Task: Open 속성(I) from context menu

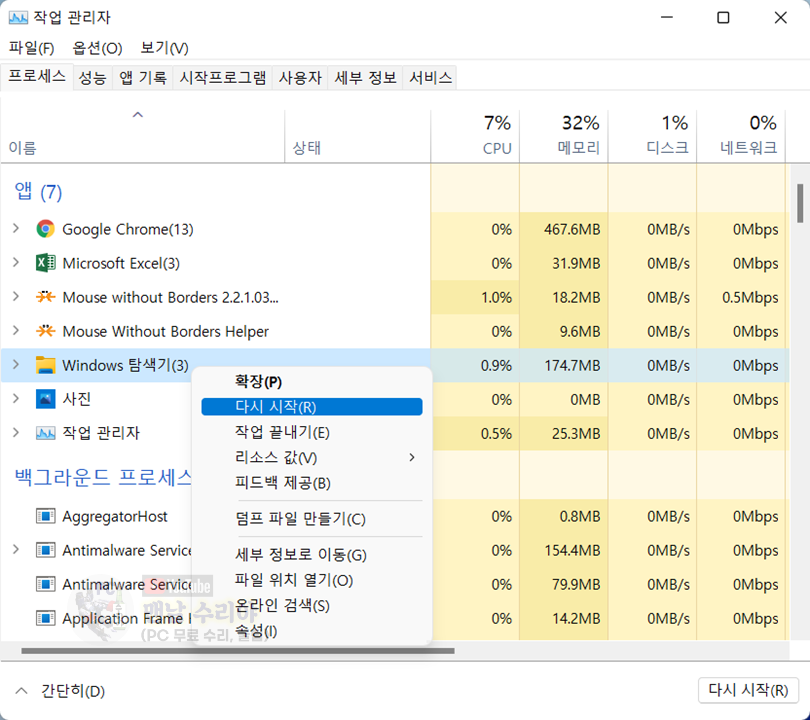Action: click(312, 631)
